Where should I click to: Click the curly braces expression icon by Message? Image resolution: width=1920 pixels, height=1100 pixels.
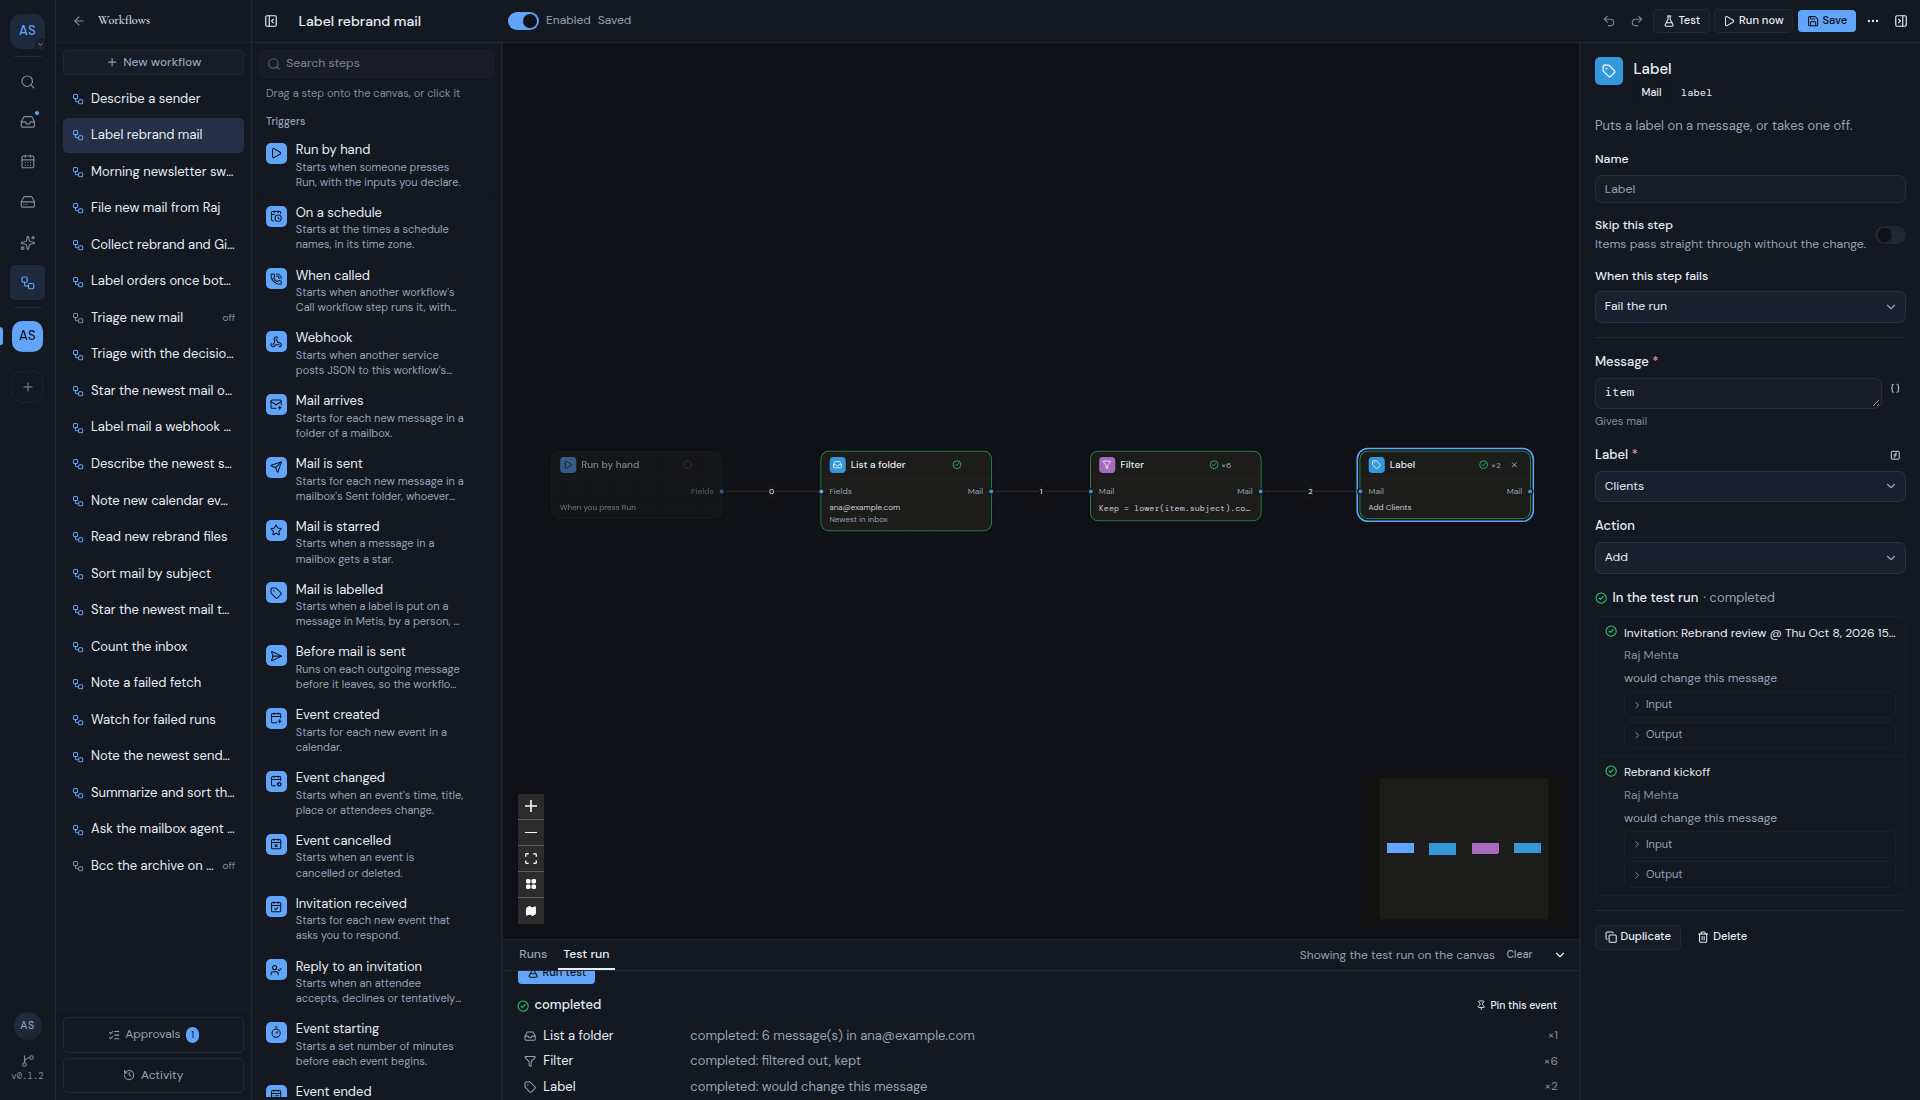(1895, 389)
